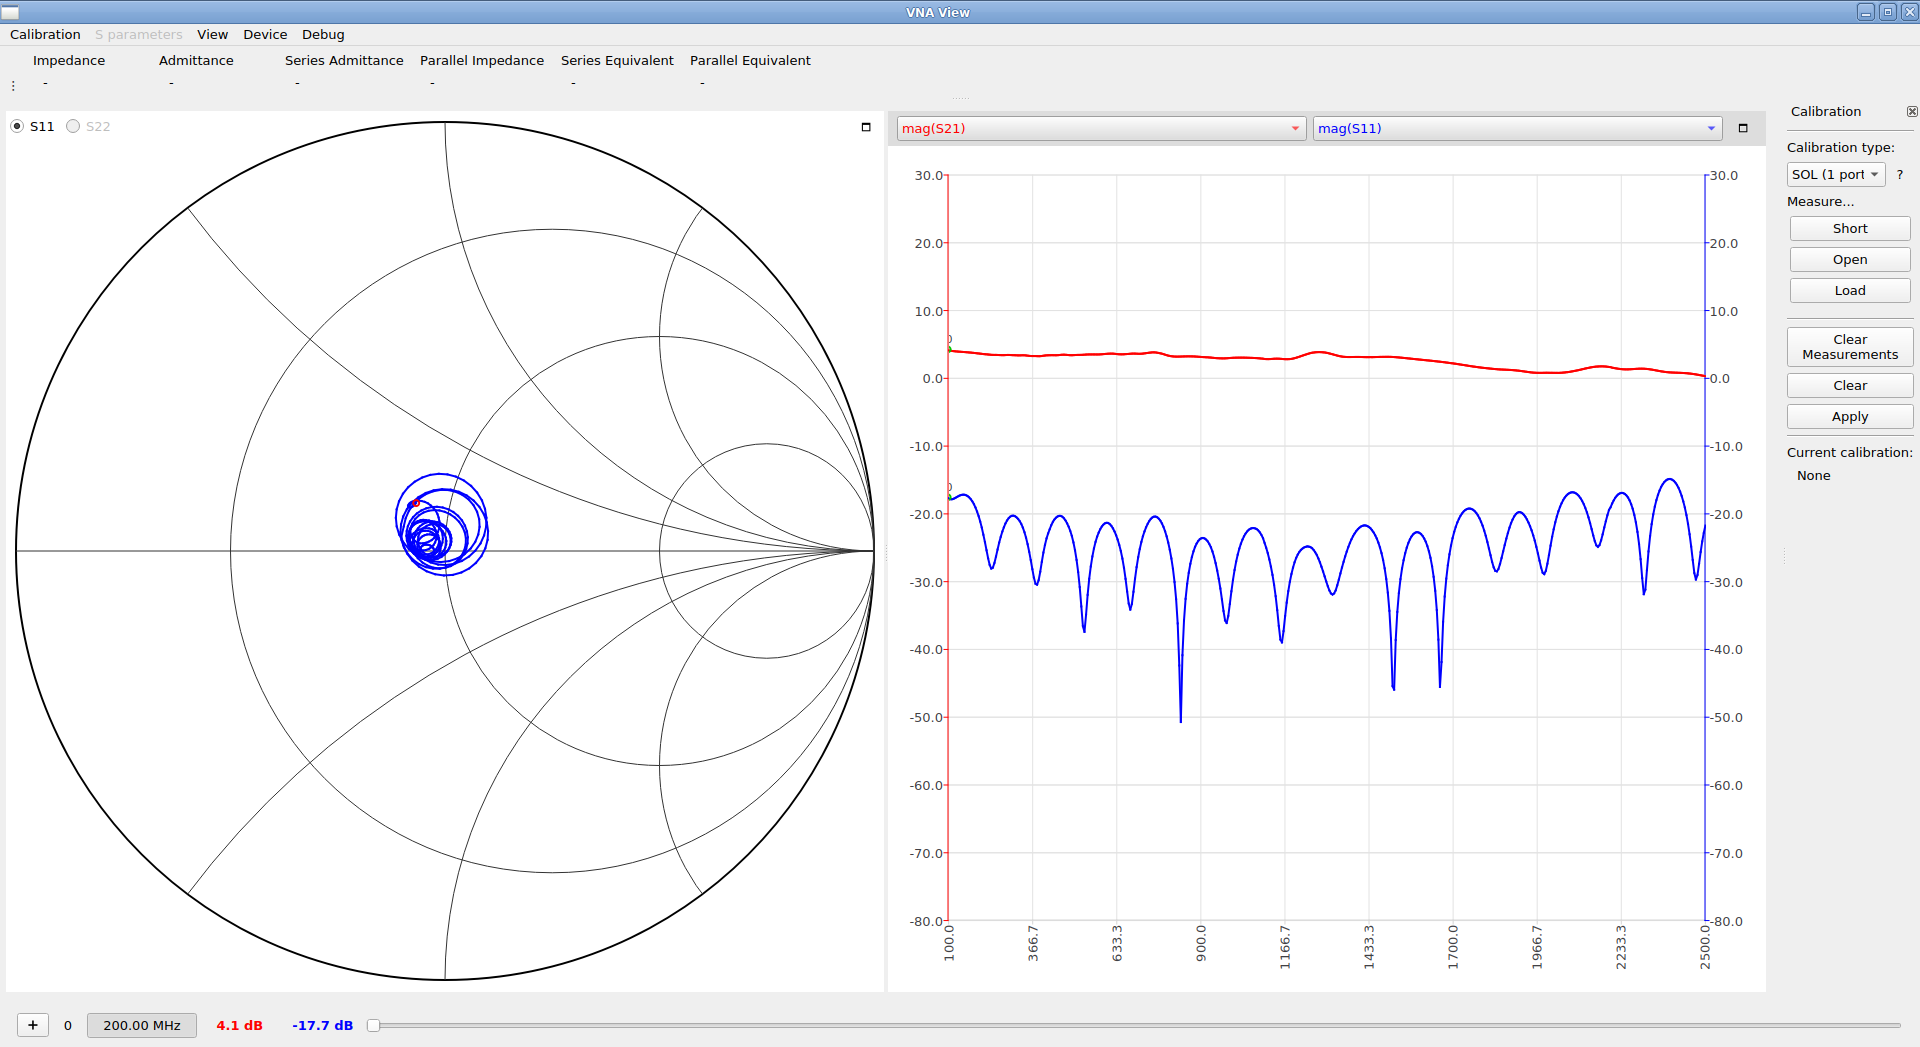Close the Calibration dock panel
This screenshot has width=1920, height=1047.
[1912, 112]
